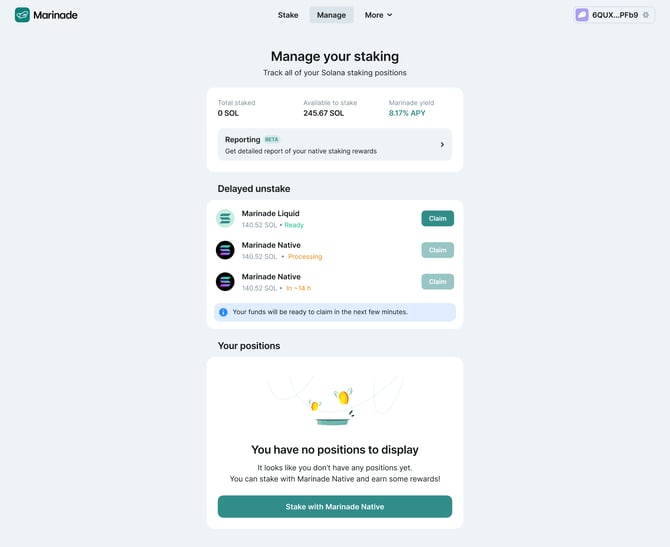The width and height of the screenshot is (670, 547).
Task: Click the Processing Marinade Native token icon
Action: coord(225,250)
